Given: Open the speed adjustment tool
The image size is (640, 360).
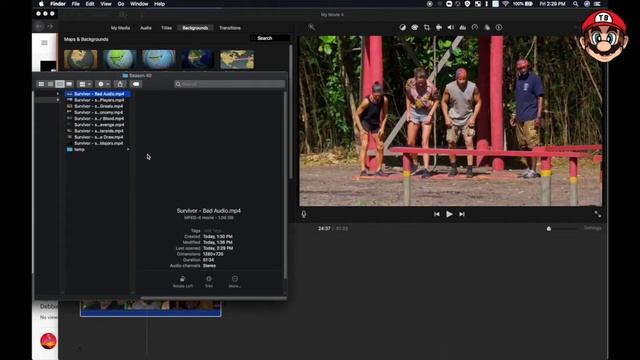Looking at the screenshot, I should pyautogui.click(x=475, y=27).
